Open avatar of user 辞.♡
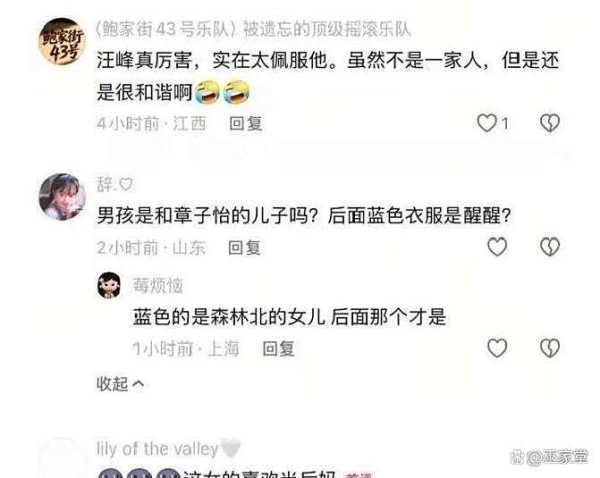600x478 pixels. point(62,197)
